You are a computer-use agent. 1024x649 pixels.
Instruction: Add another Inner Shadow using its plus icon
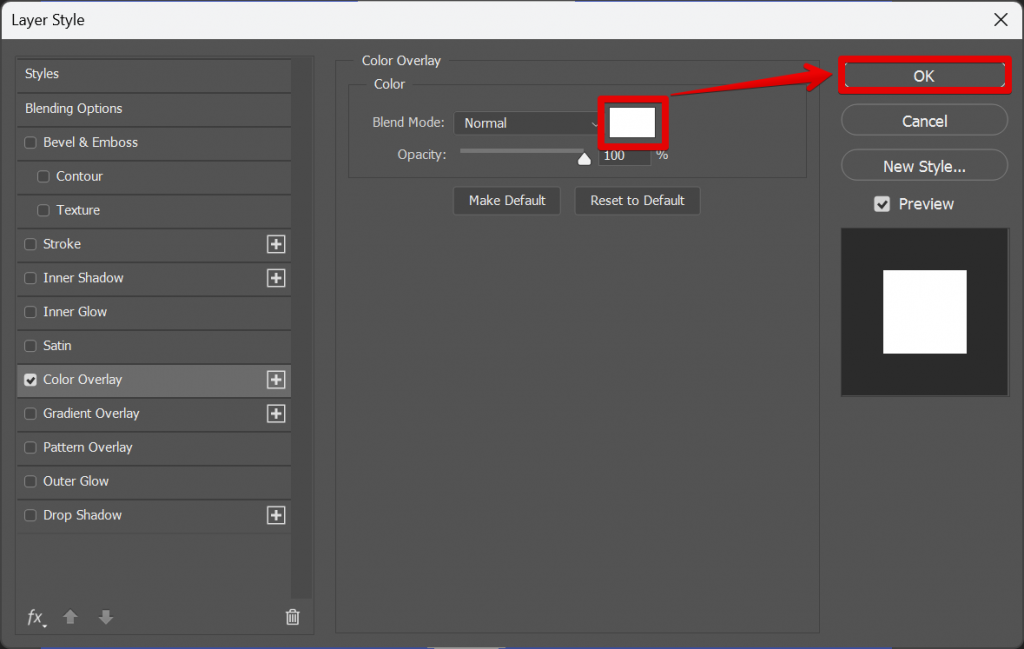coord(276,278)
